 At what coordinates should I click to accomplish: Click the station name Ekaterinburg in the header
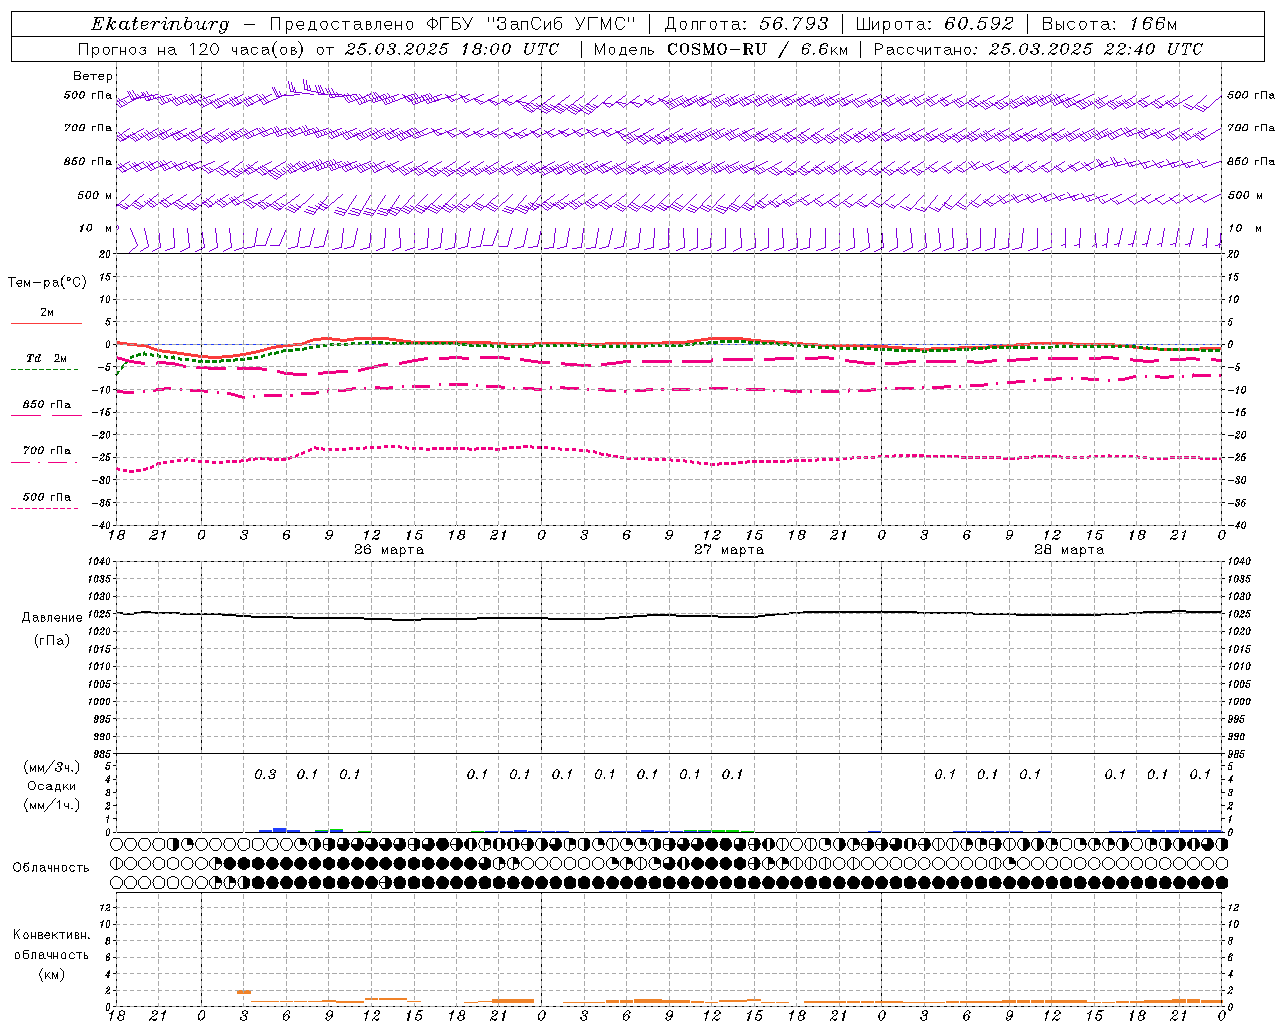click(160, 24)
